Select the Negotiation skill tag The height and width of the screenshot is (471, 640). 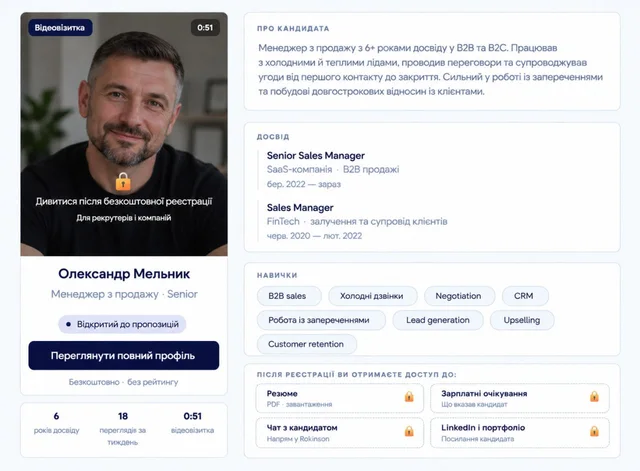(x=460, y=296)
